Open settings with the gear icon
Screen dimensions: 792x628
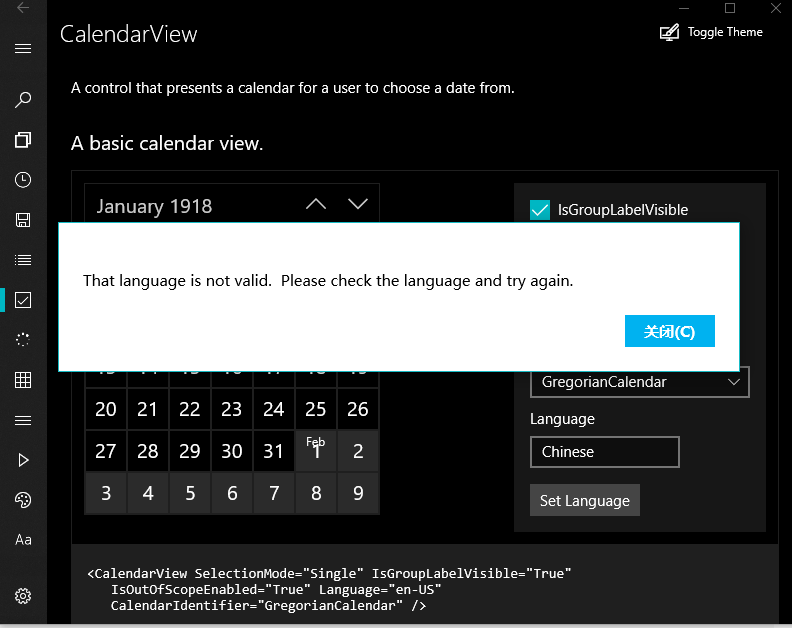(x=23, y=596)
